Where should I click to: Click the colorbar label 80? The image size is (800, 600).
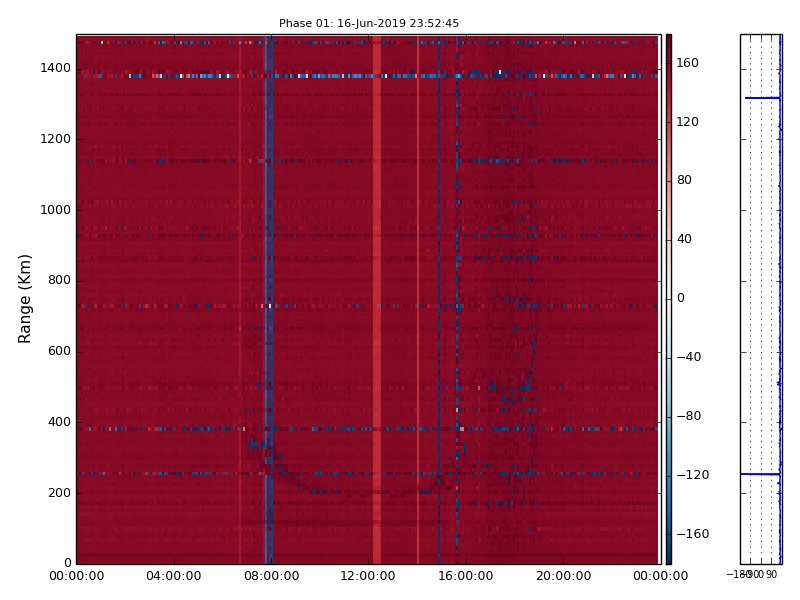pos(684,180)
